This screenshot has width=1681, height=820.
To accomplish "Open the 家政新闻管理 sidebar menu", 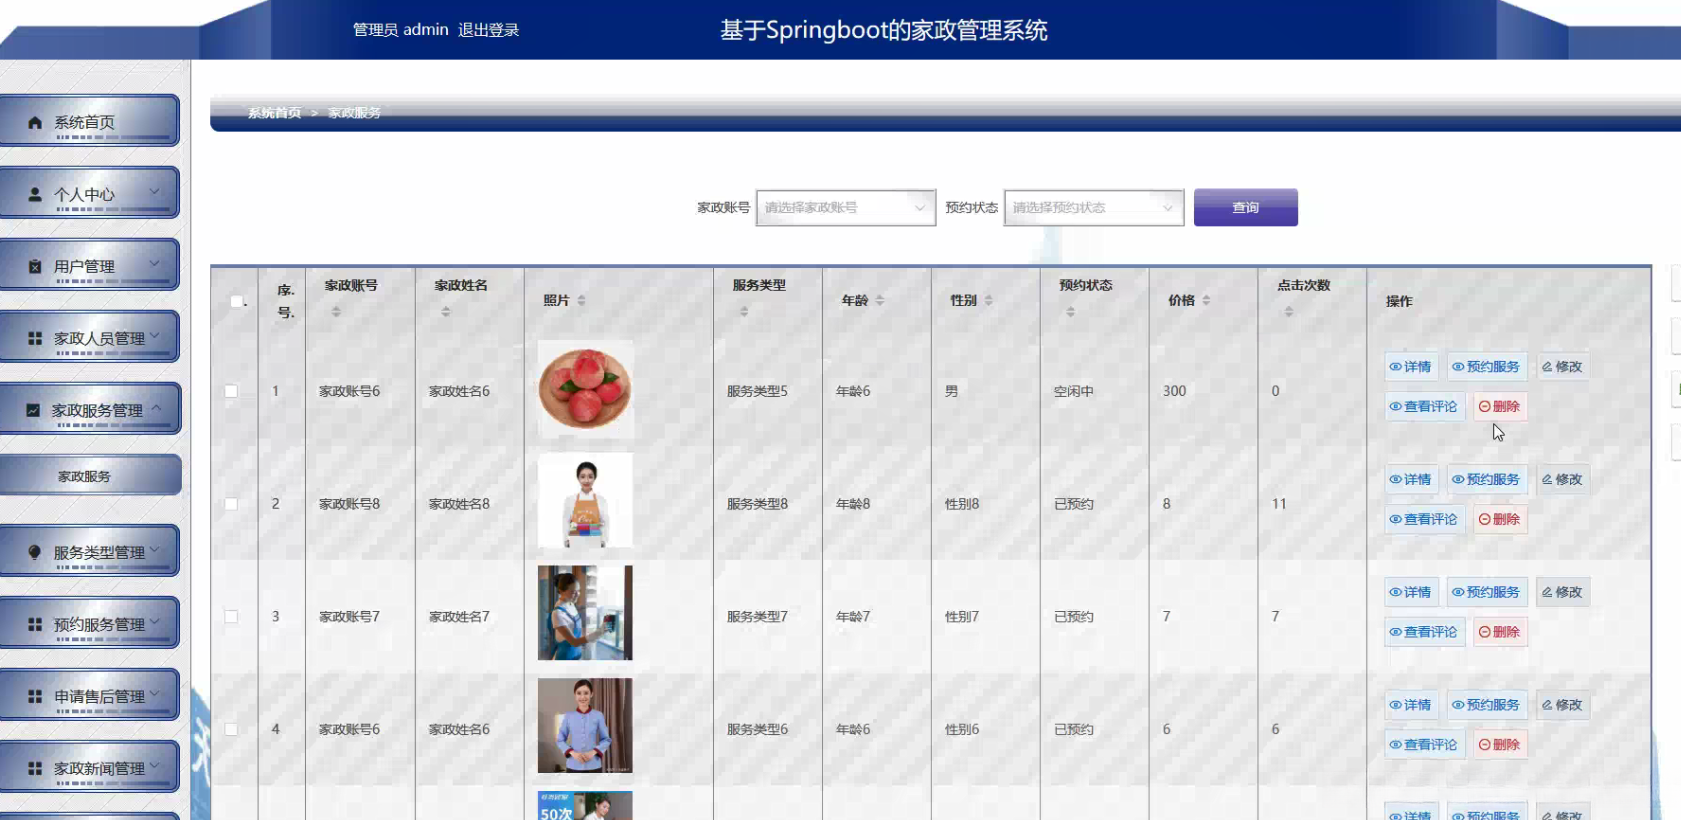I will tap(89, 767).
